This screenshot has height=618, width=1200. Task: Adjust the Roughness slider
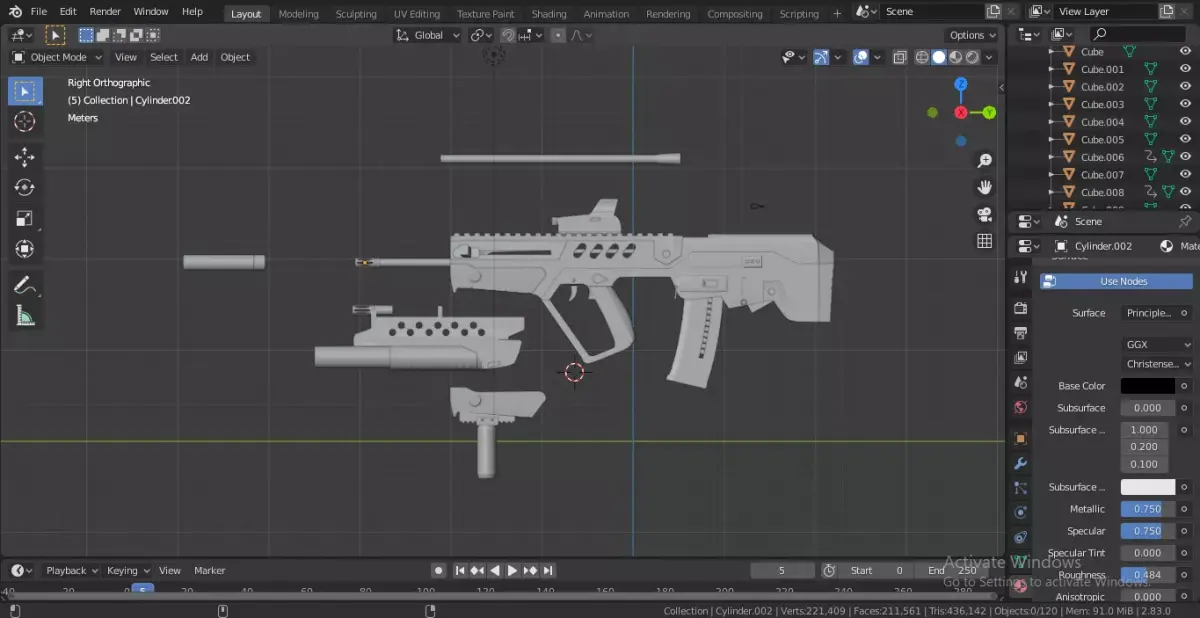1147,575
